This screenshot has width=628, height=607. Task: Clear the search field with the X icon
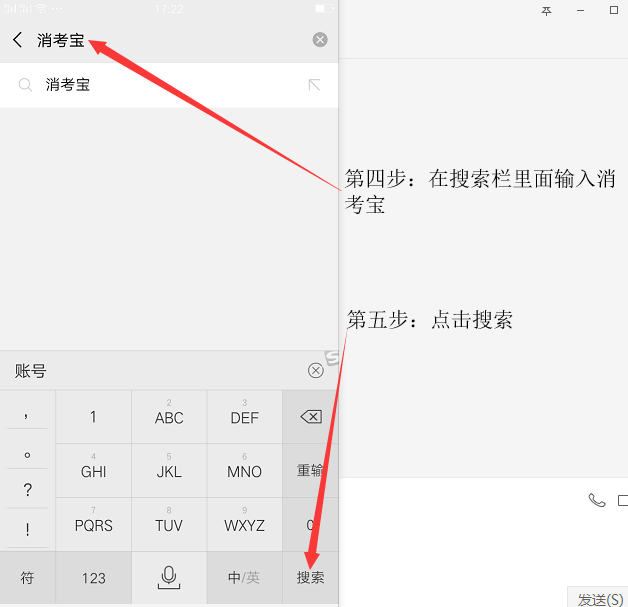(x=320, y=40)
